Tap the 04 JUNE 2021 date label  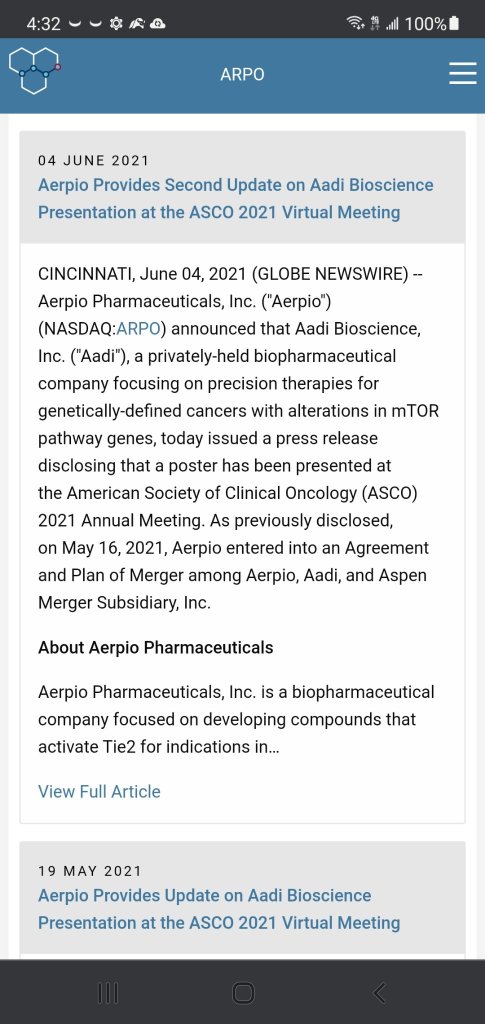coord(93,160)
